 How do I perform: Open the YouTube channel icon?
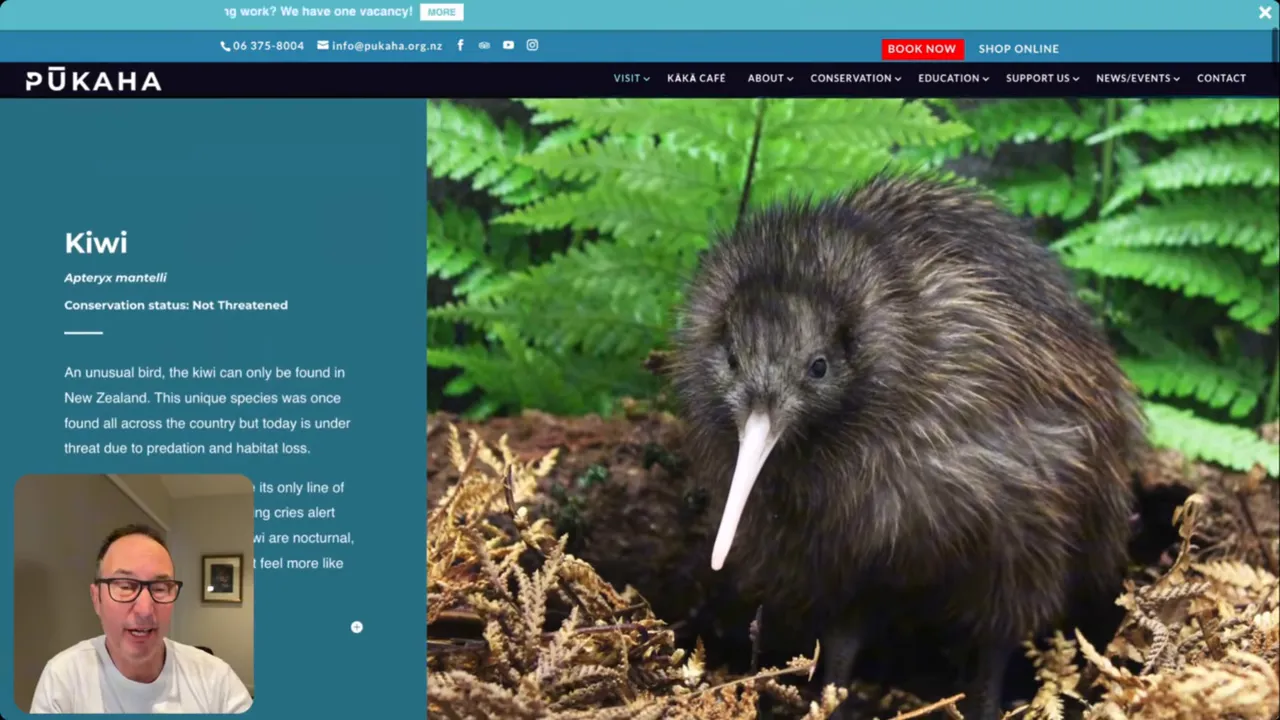(508, 45)
